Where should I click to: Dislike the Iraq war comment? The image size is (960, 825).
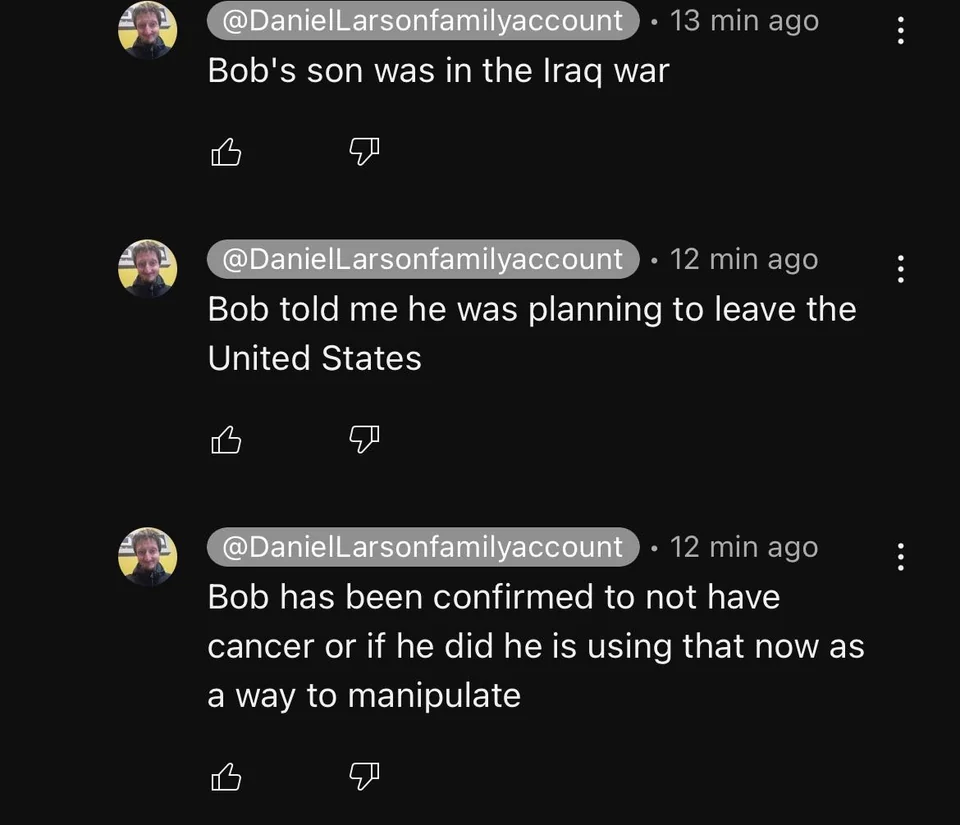364,152
